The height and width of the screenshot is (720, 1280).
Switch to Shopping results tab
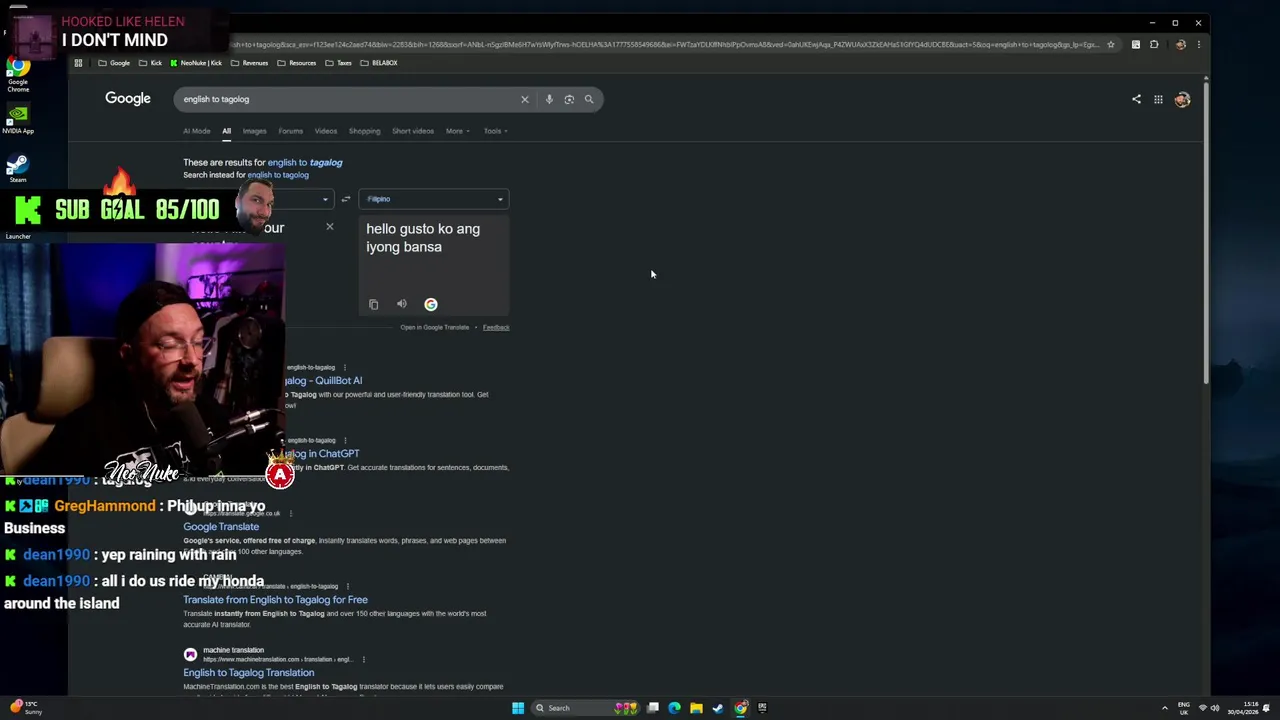(364, 131)
